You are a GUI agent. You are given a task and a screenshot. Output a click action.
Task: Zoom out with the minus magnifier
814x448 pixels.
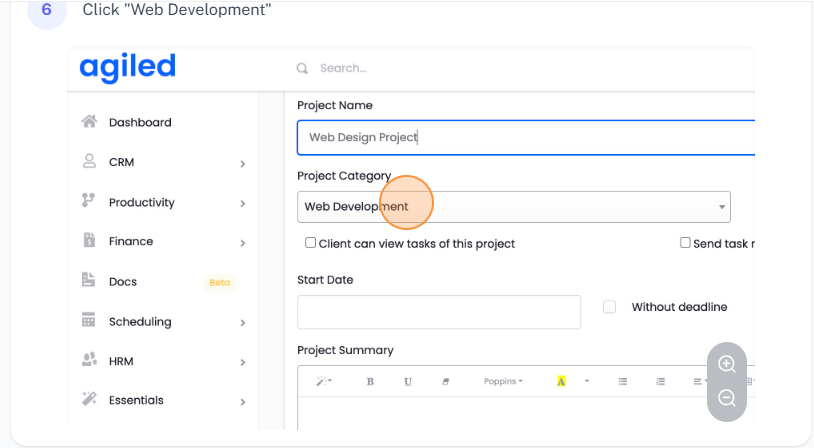(727, 399)
